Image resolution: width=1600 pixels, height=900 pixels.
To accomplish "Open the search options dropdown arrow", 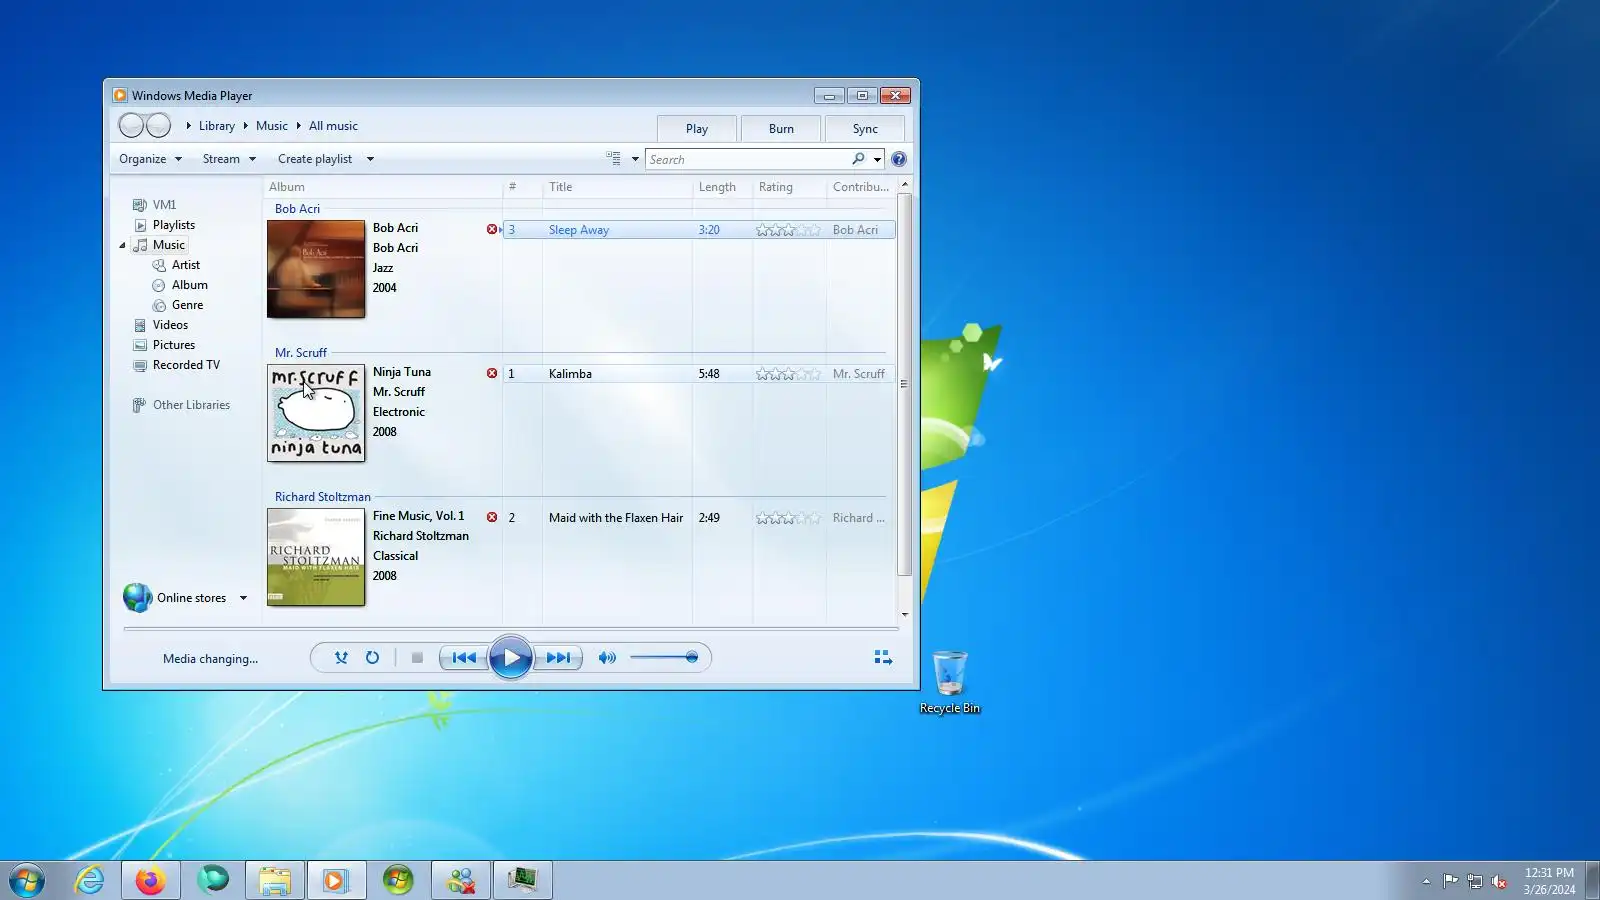I will [x=878, y=159].
